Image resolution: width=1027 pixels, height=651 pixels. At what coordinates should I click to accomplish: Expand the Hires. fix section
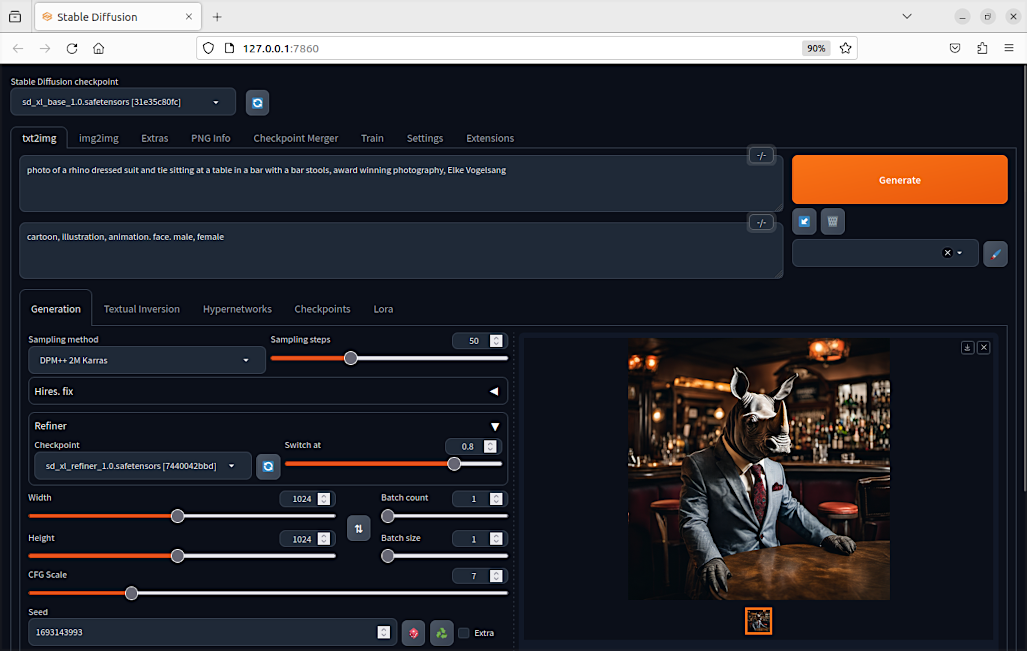(494, 392)
